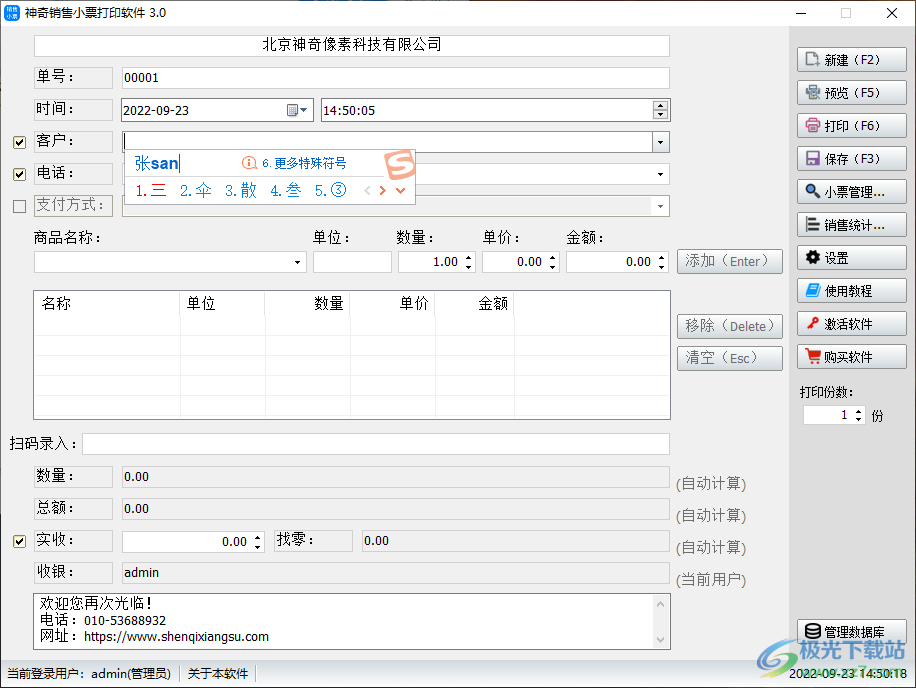Toggle the 客户 customer checkbox
This screenshot has height=688, width=916.
click(19, 142)
